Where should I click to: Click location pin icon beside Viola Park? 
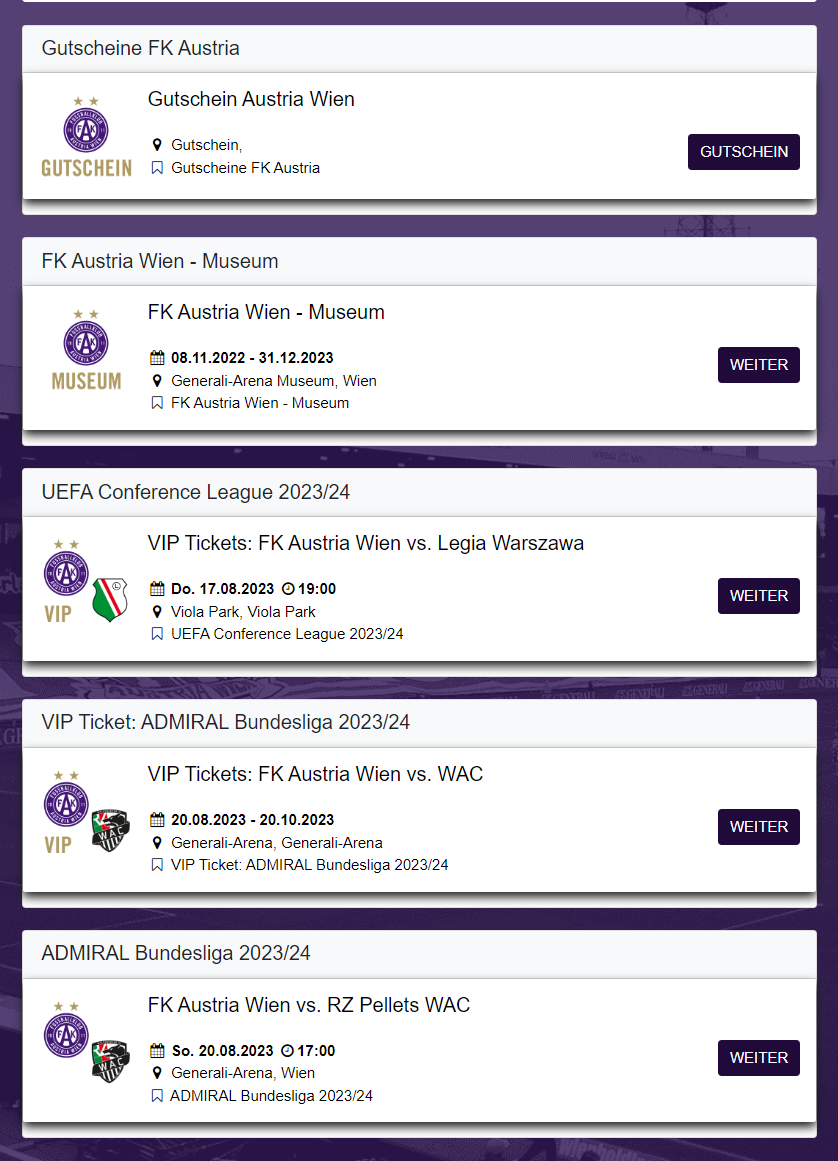pos(157,612)
